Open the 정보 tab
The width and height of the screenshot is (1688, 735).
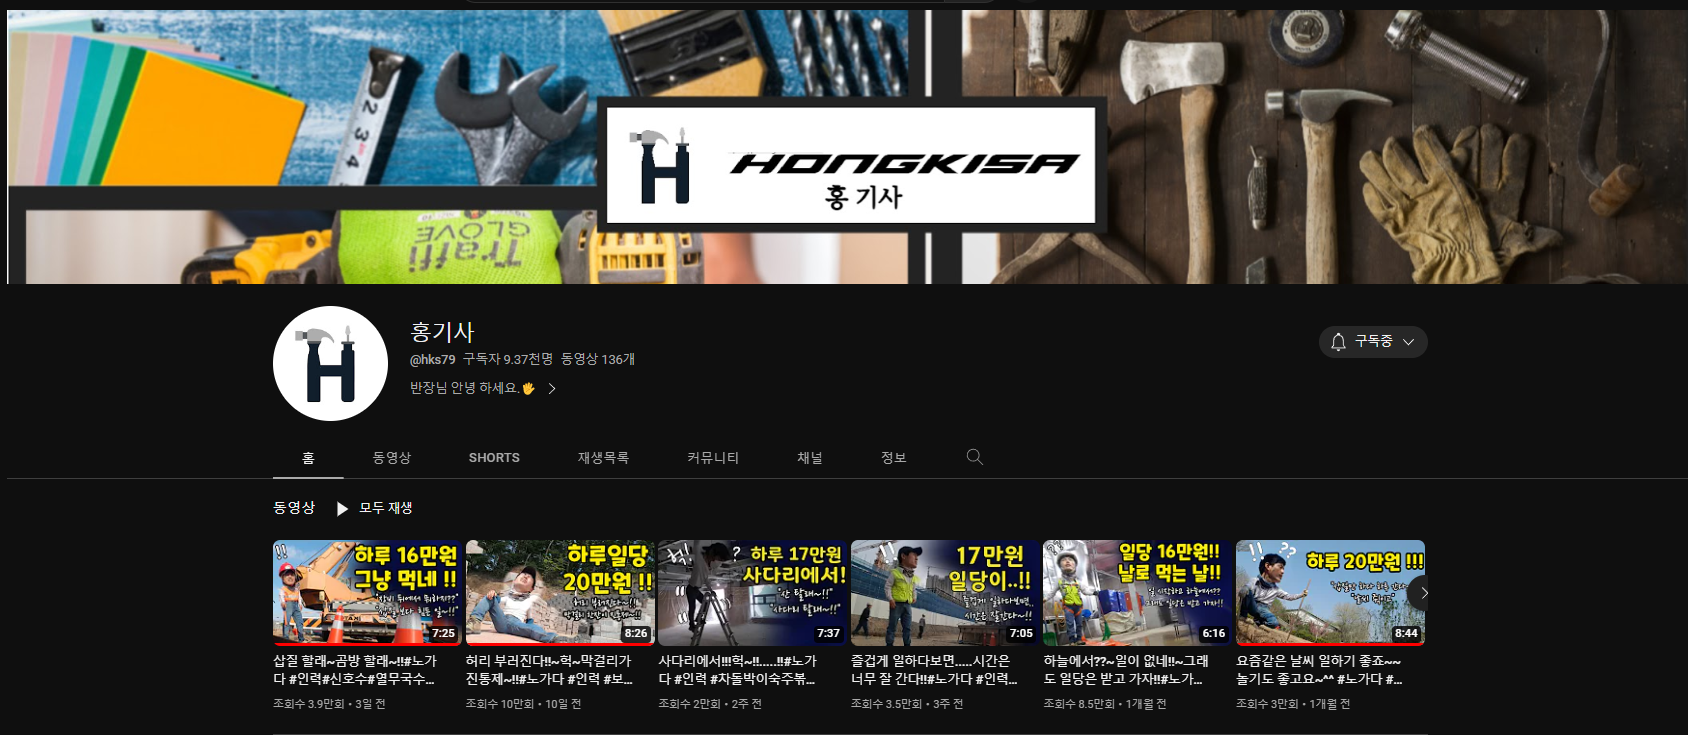[894, 458]
